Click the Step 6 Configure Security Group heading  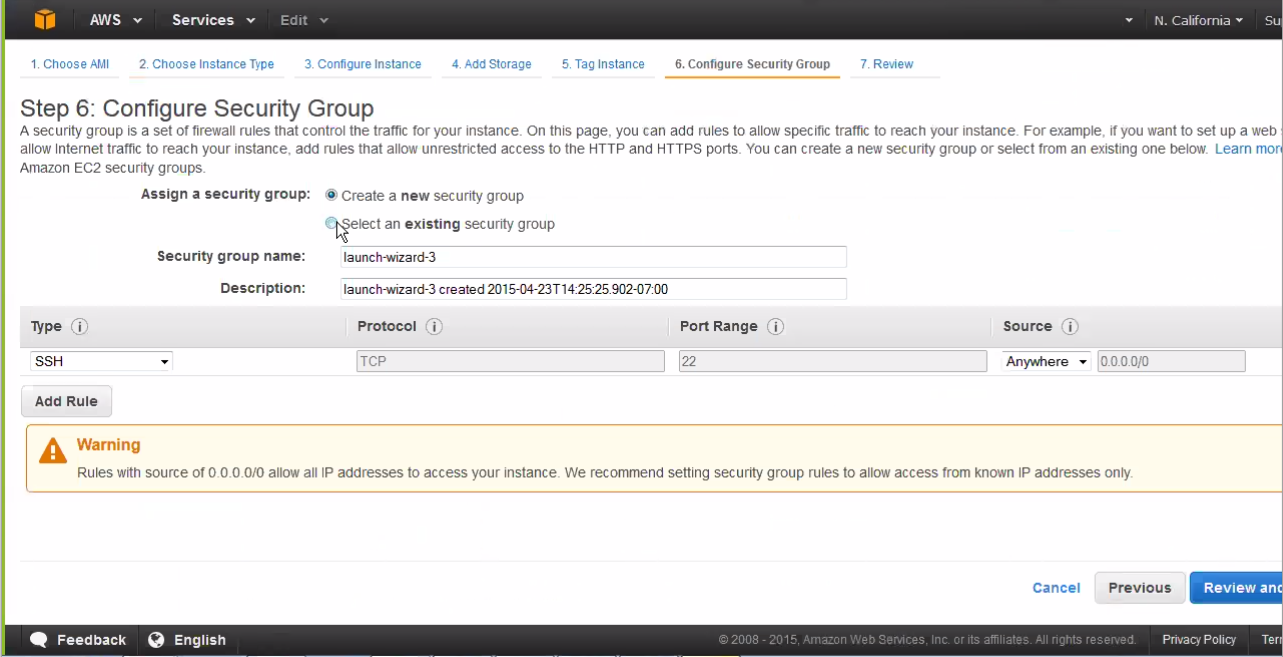(197, 108)
